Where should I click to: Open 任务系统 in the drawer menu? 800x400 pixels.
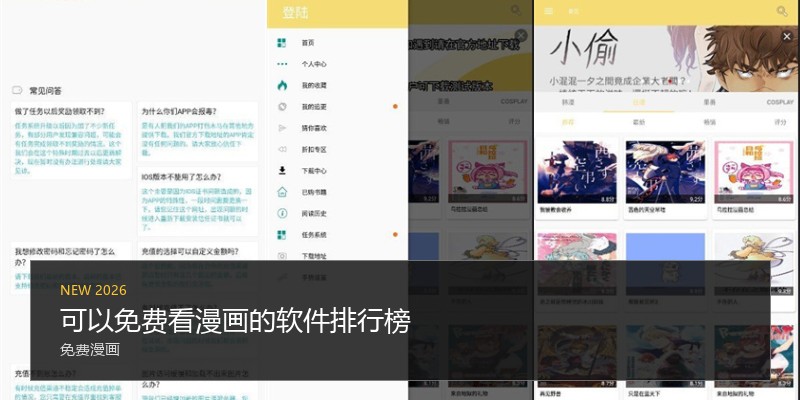314,235
